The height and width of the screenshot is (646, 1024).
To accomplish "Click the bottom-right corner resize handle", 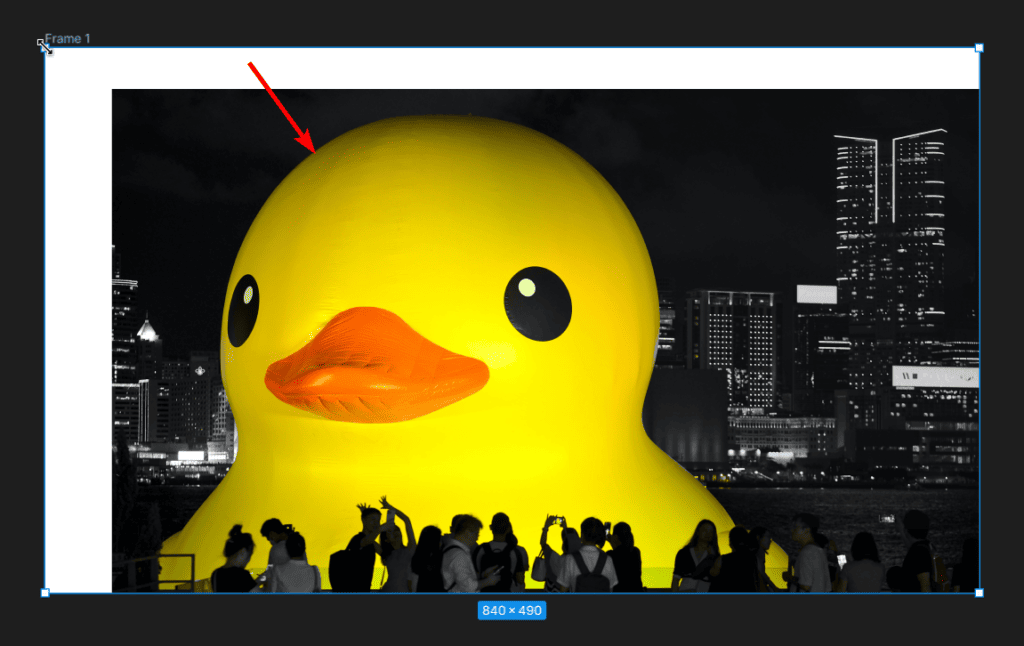I will coord(979,593).
